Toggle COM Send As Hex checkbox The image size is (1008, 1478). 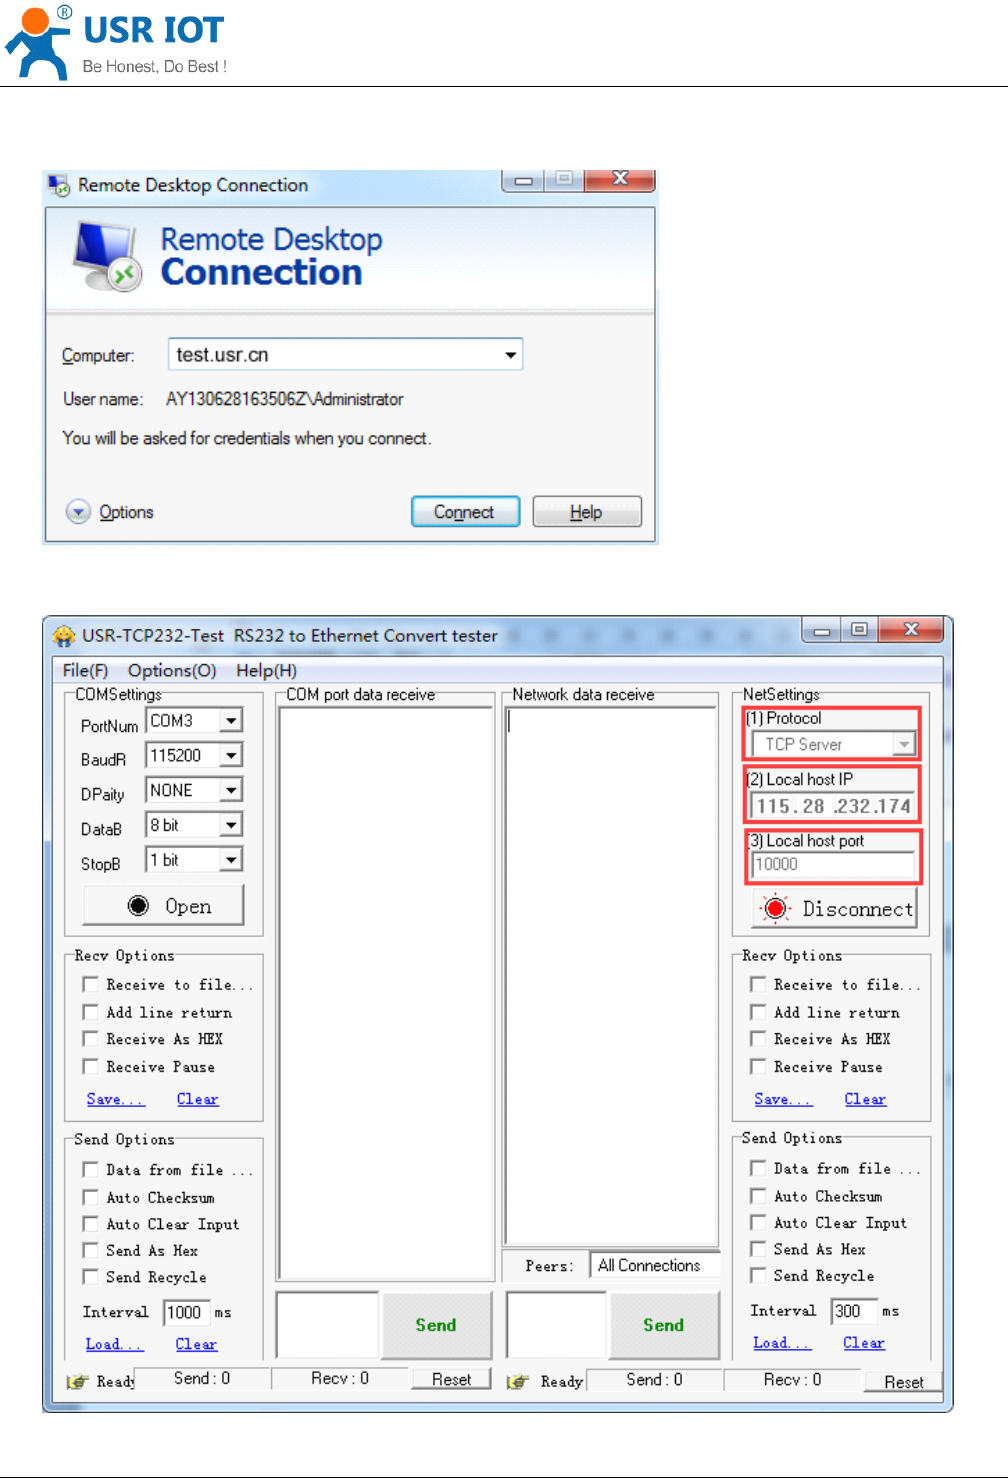click(x=91, y=1250)
